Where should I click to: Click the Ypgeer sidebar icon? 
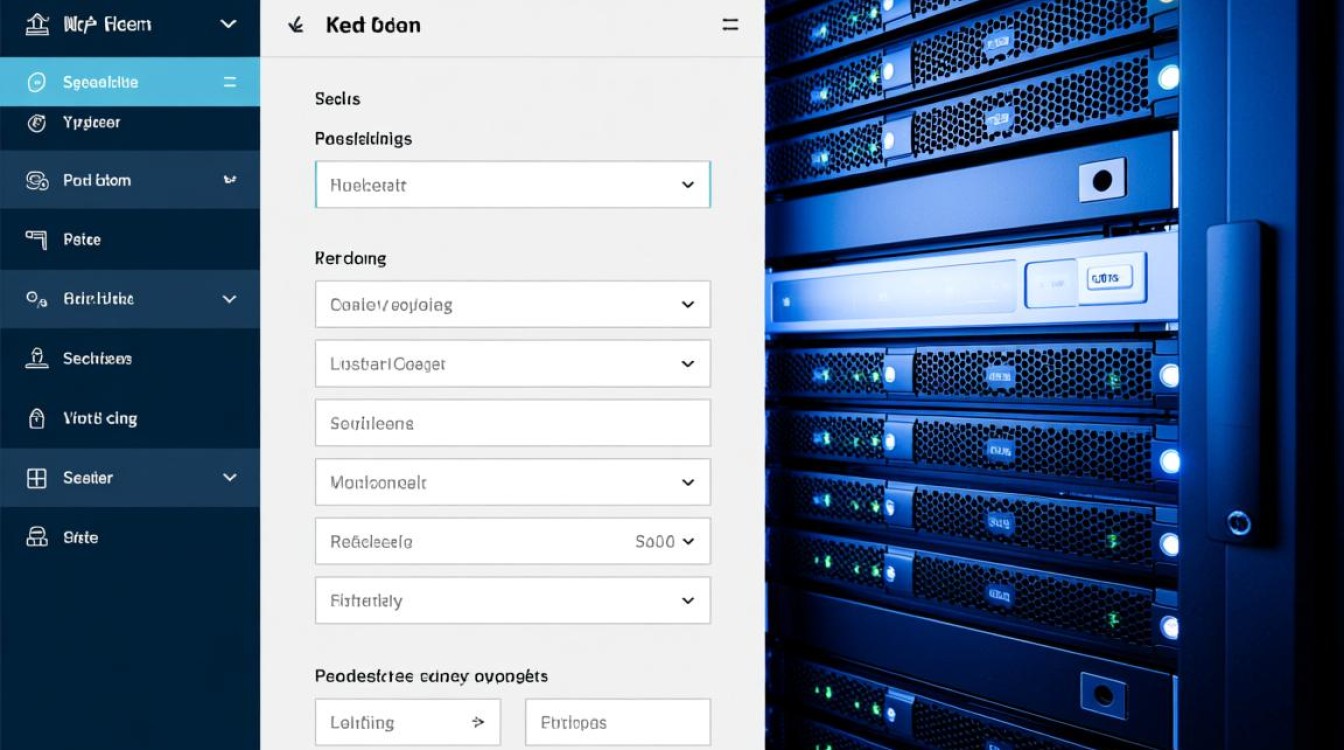pos(37,123)
